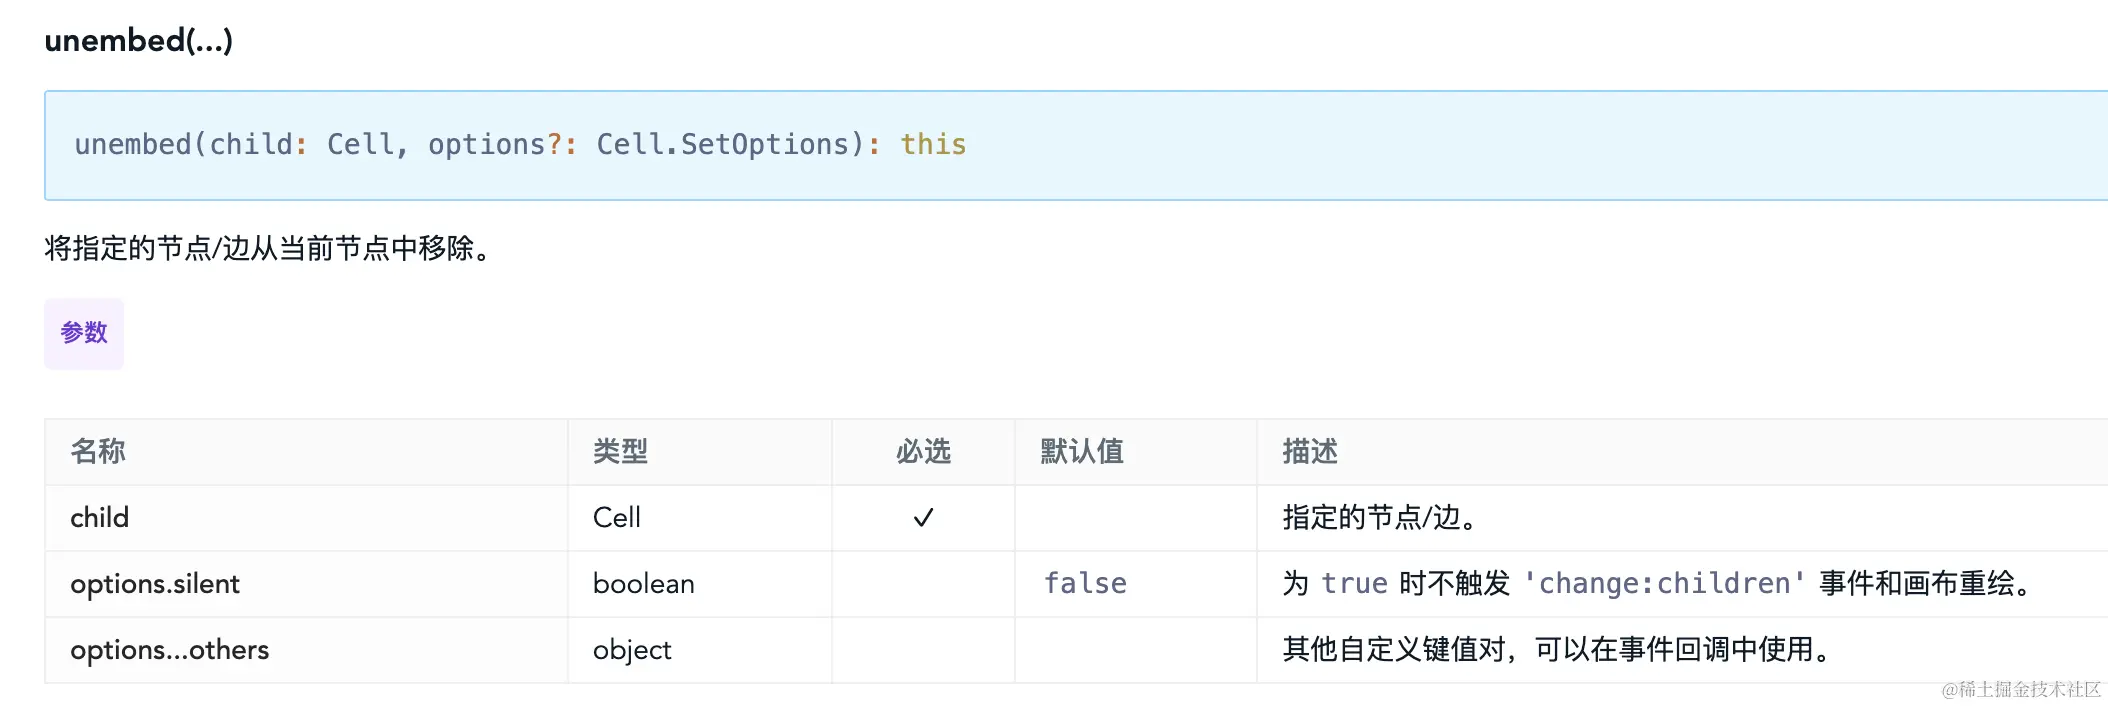Select the options.silent parameter name

point(155,584)
